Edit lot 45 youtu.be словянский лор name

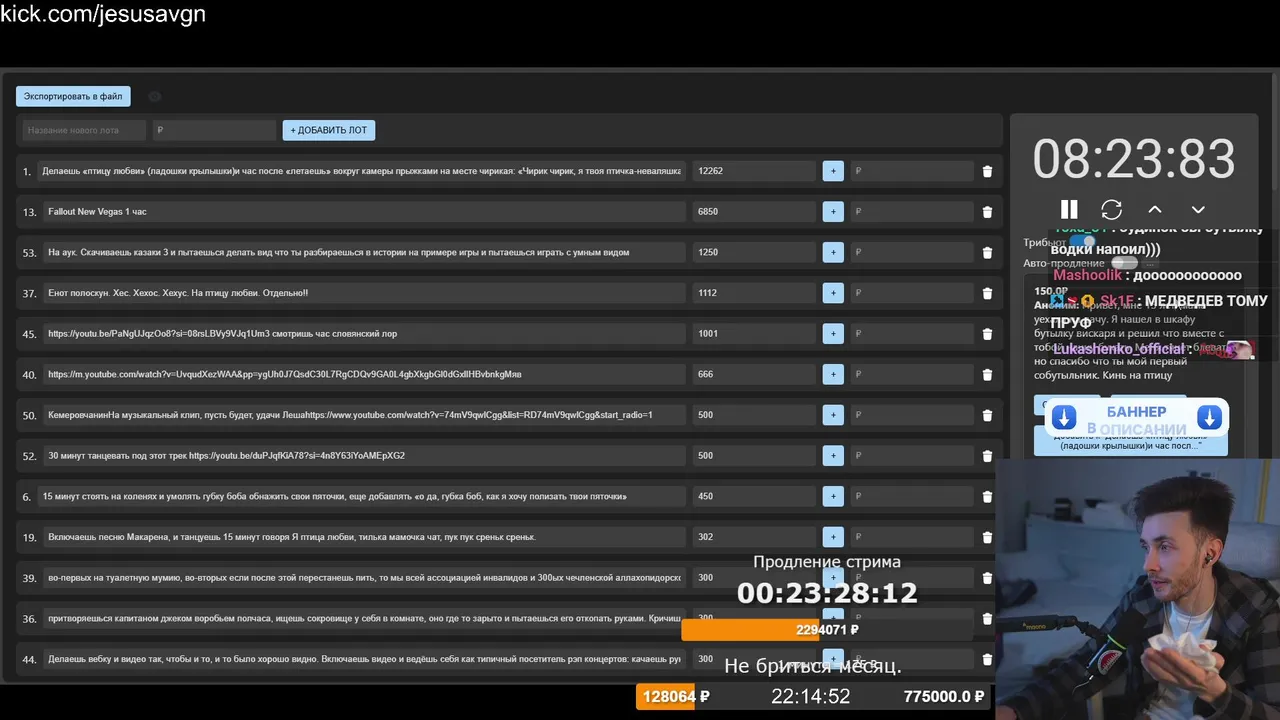tap(364, 334)
